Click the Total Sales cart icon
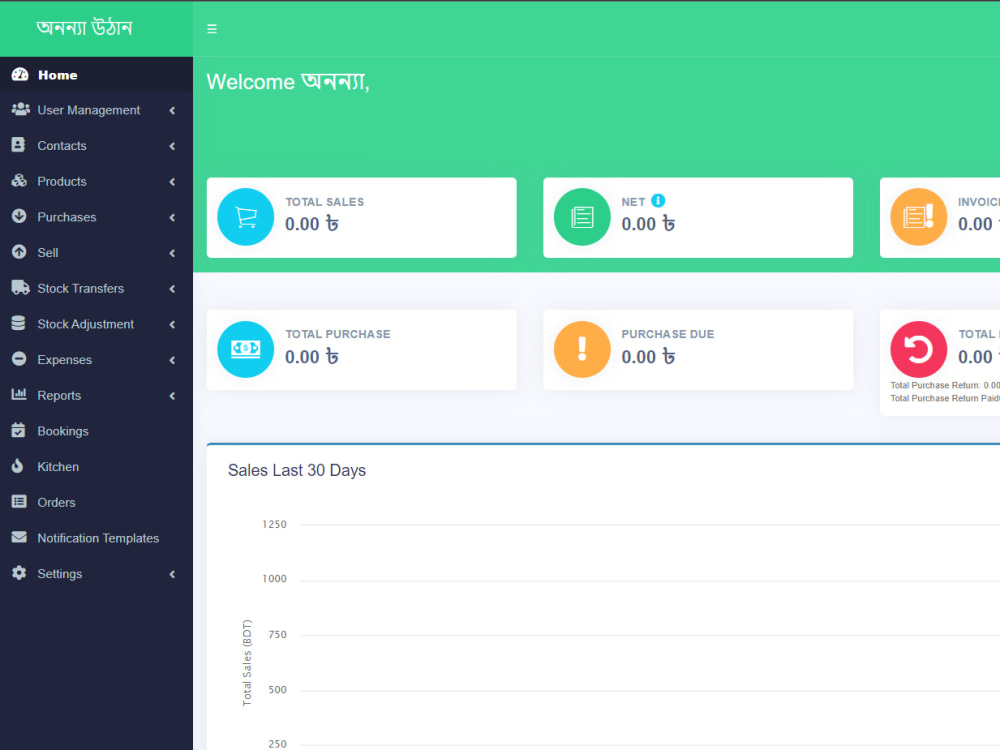Screen dimensions: 1000x750 click(x=246, y=217)
